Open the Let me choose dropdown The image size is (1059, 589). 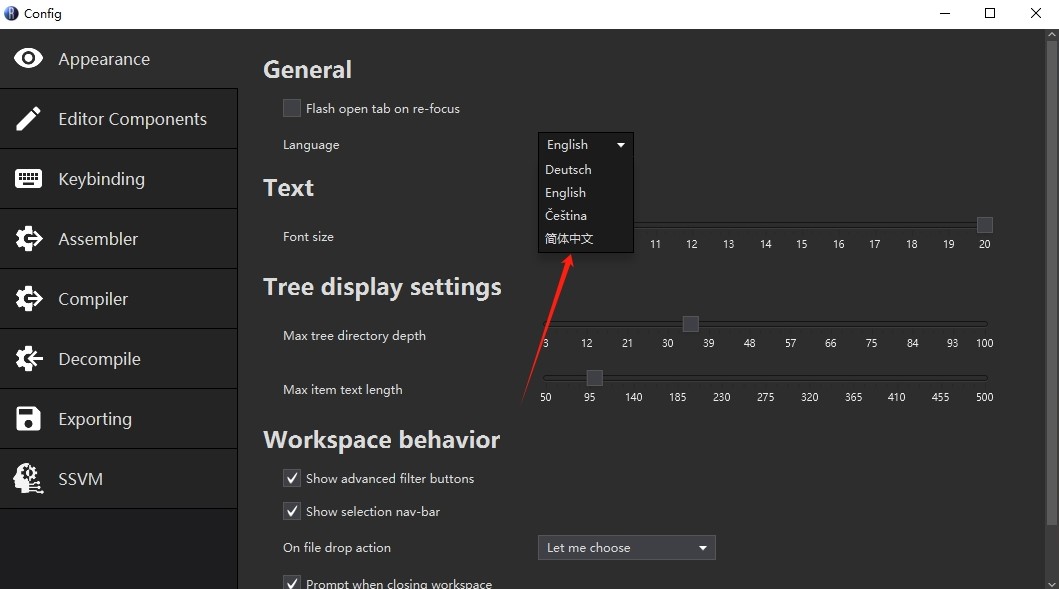(x=626, y=548)
